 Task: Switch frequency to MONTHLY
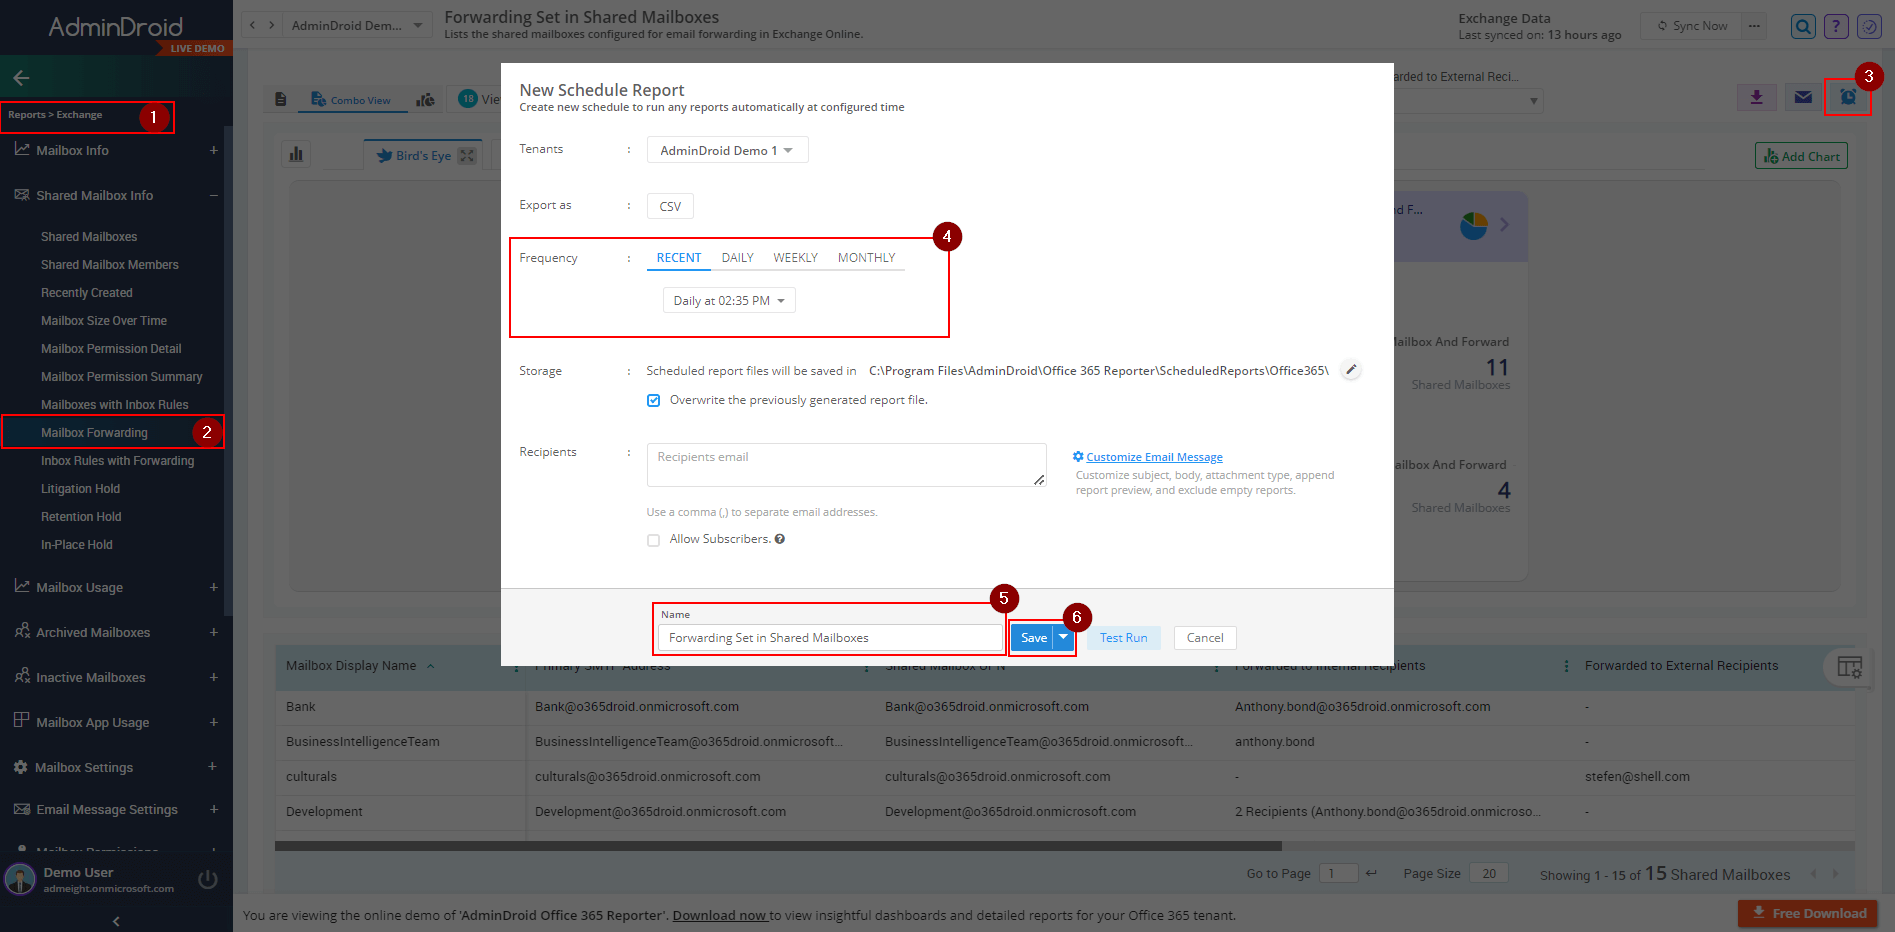(x=866, y=257)
